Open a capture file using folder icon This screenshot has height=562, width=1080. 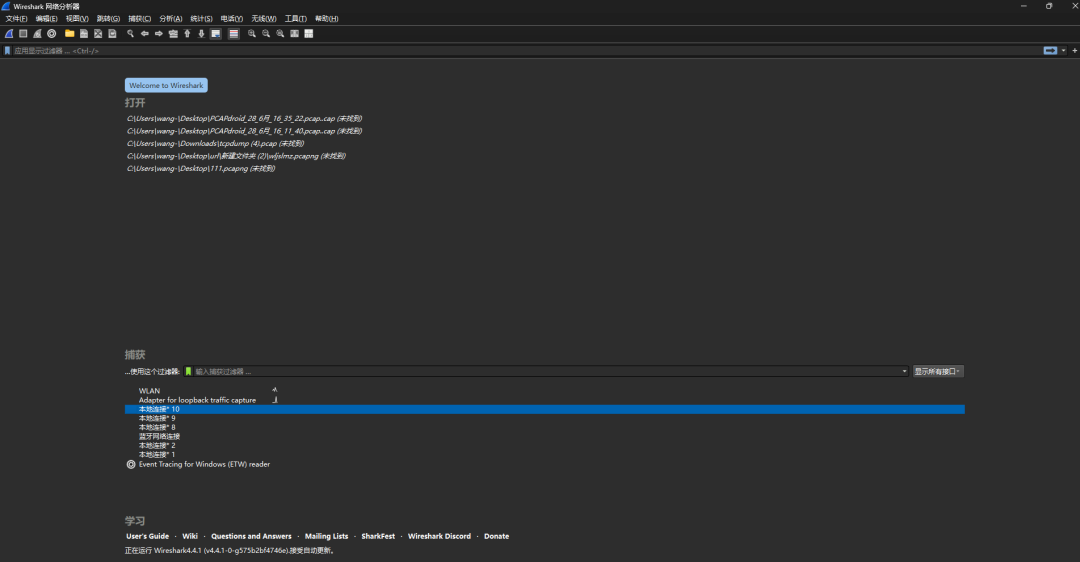tap(70, 33)
